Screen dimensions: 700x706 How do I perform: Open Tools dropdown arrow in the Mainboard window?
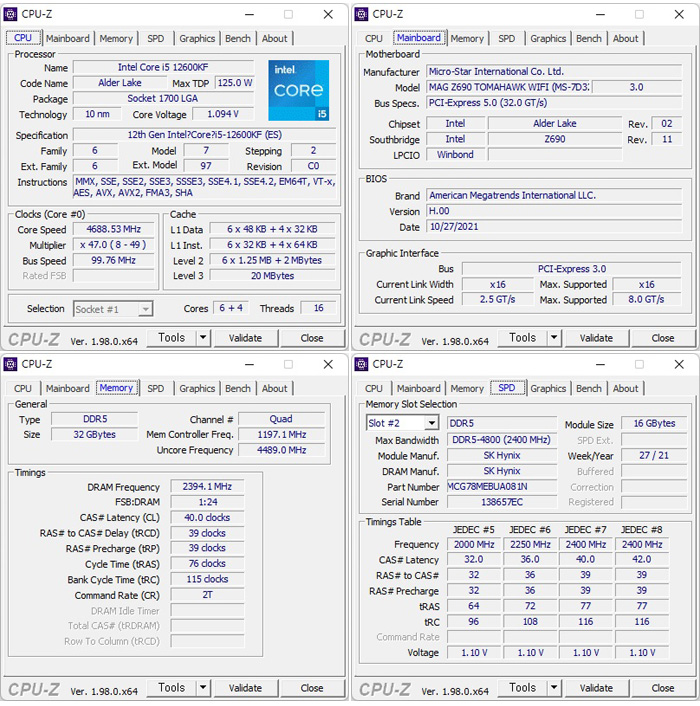(x=554, y=338)
